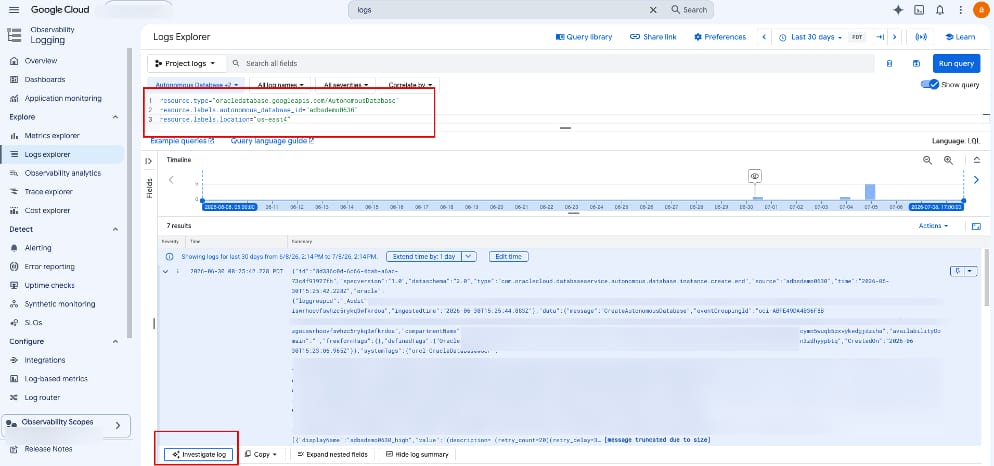Click the tall 07-05 bar in the timeline

pyautogui.click(x=870, y=192)
